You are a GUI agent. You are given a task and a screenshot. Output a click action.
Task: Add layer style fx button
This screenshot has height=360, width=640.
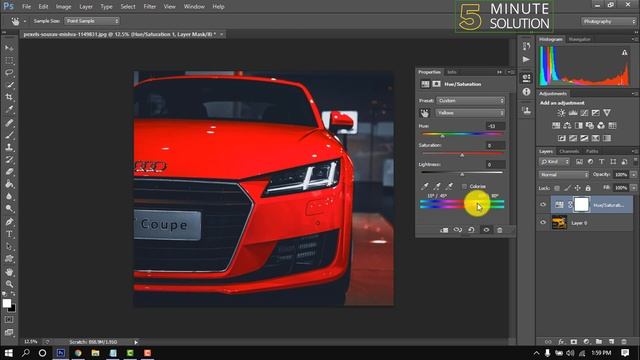tap(561, 342)
